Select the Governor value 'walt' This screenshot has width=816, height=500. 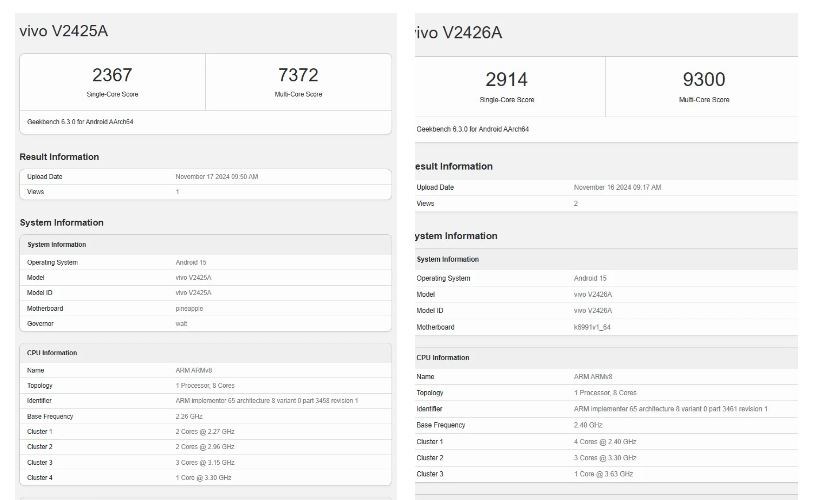pos(181,324)
